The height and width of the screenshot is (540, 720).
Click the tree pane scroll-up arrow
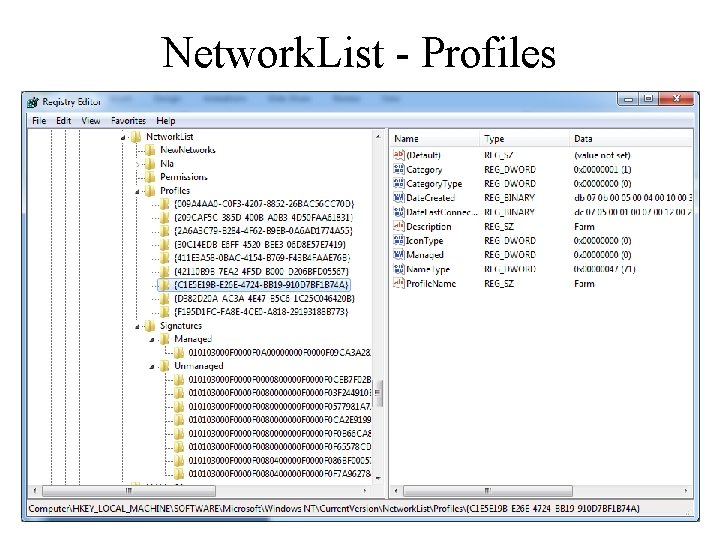pyautogui.click(x=378, y=137)
